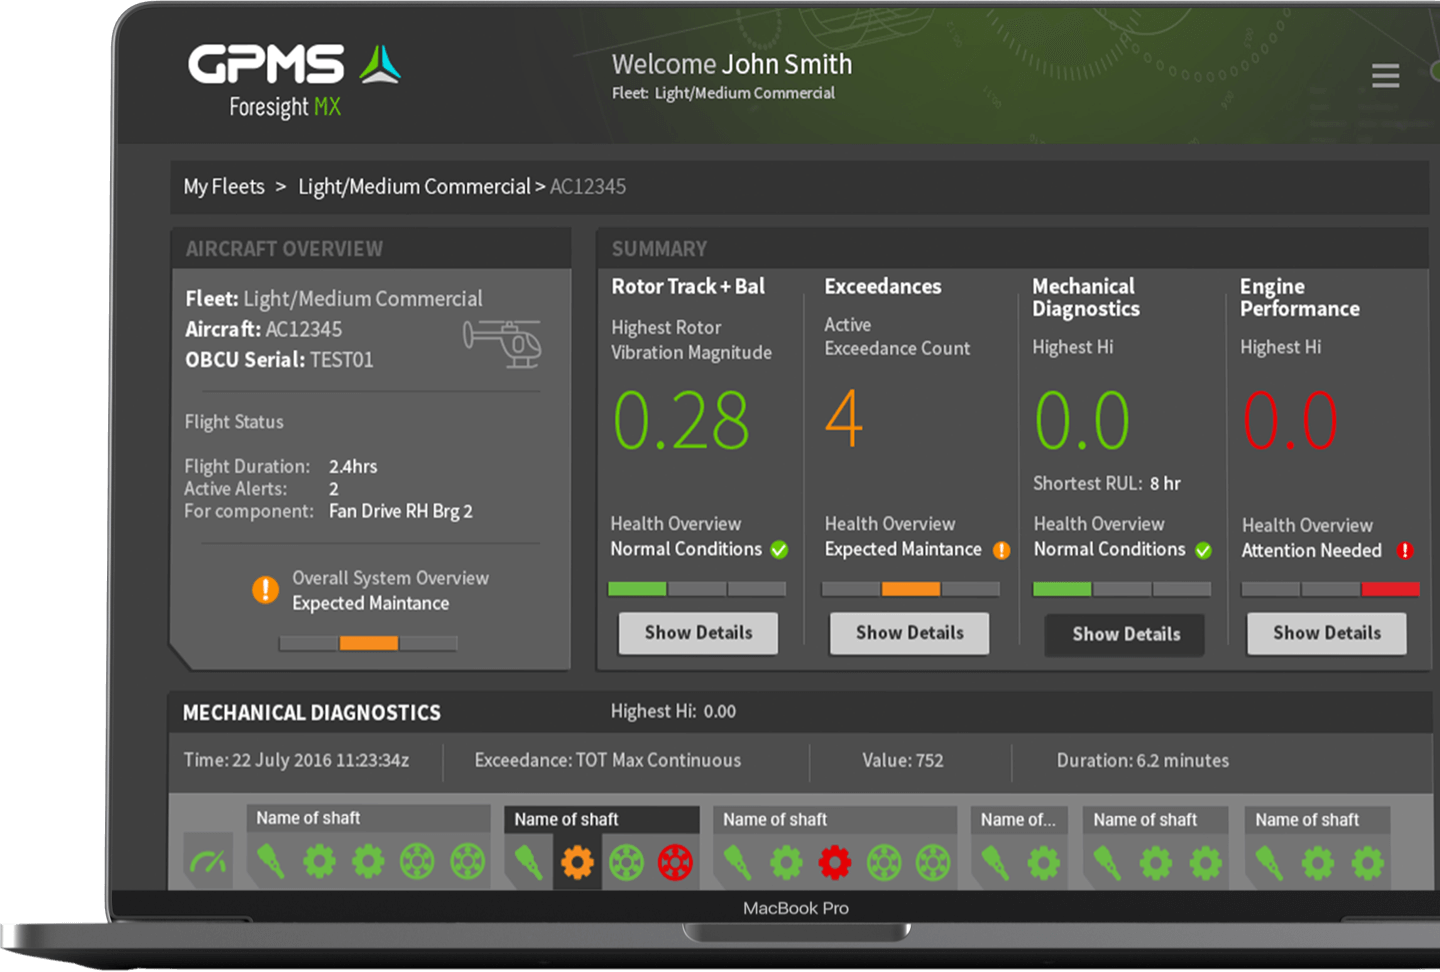Click the helicopter icon in Aircraft Overview
The height and width of the screenshot is (972, 1440).
pos(500,344)
